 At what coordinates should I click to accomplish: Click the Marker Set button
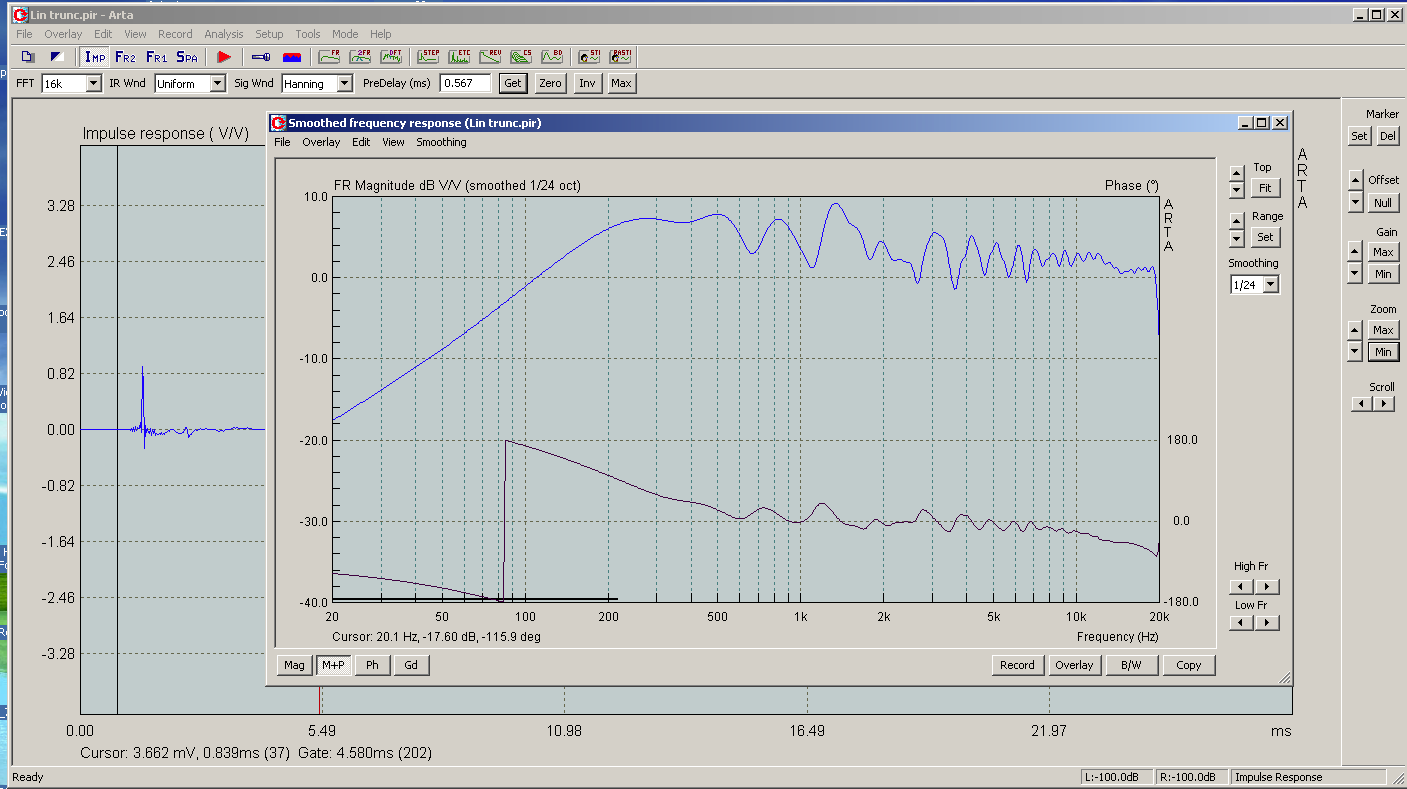coord(1359,136)
